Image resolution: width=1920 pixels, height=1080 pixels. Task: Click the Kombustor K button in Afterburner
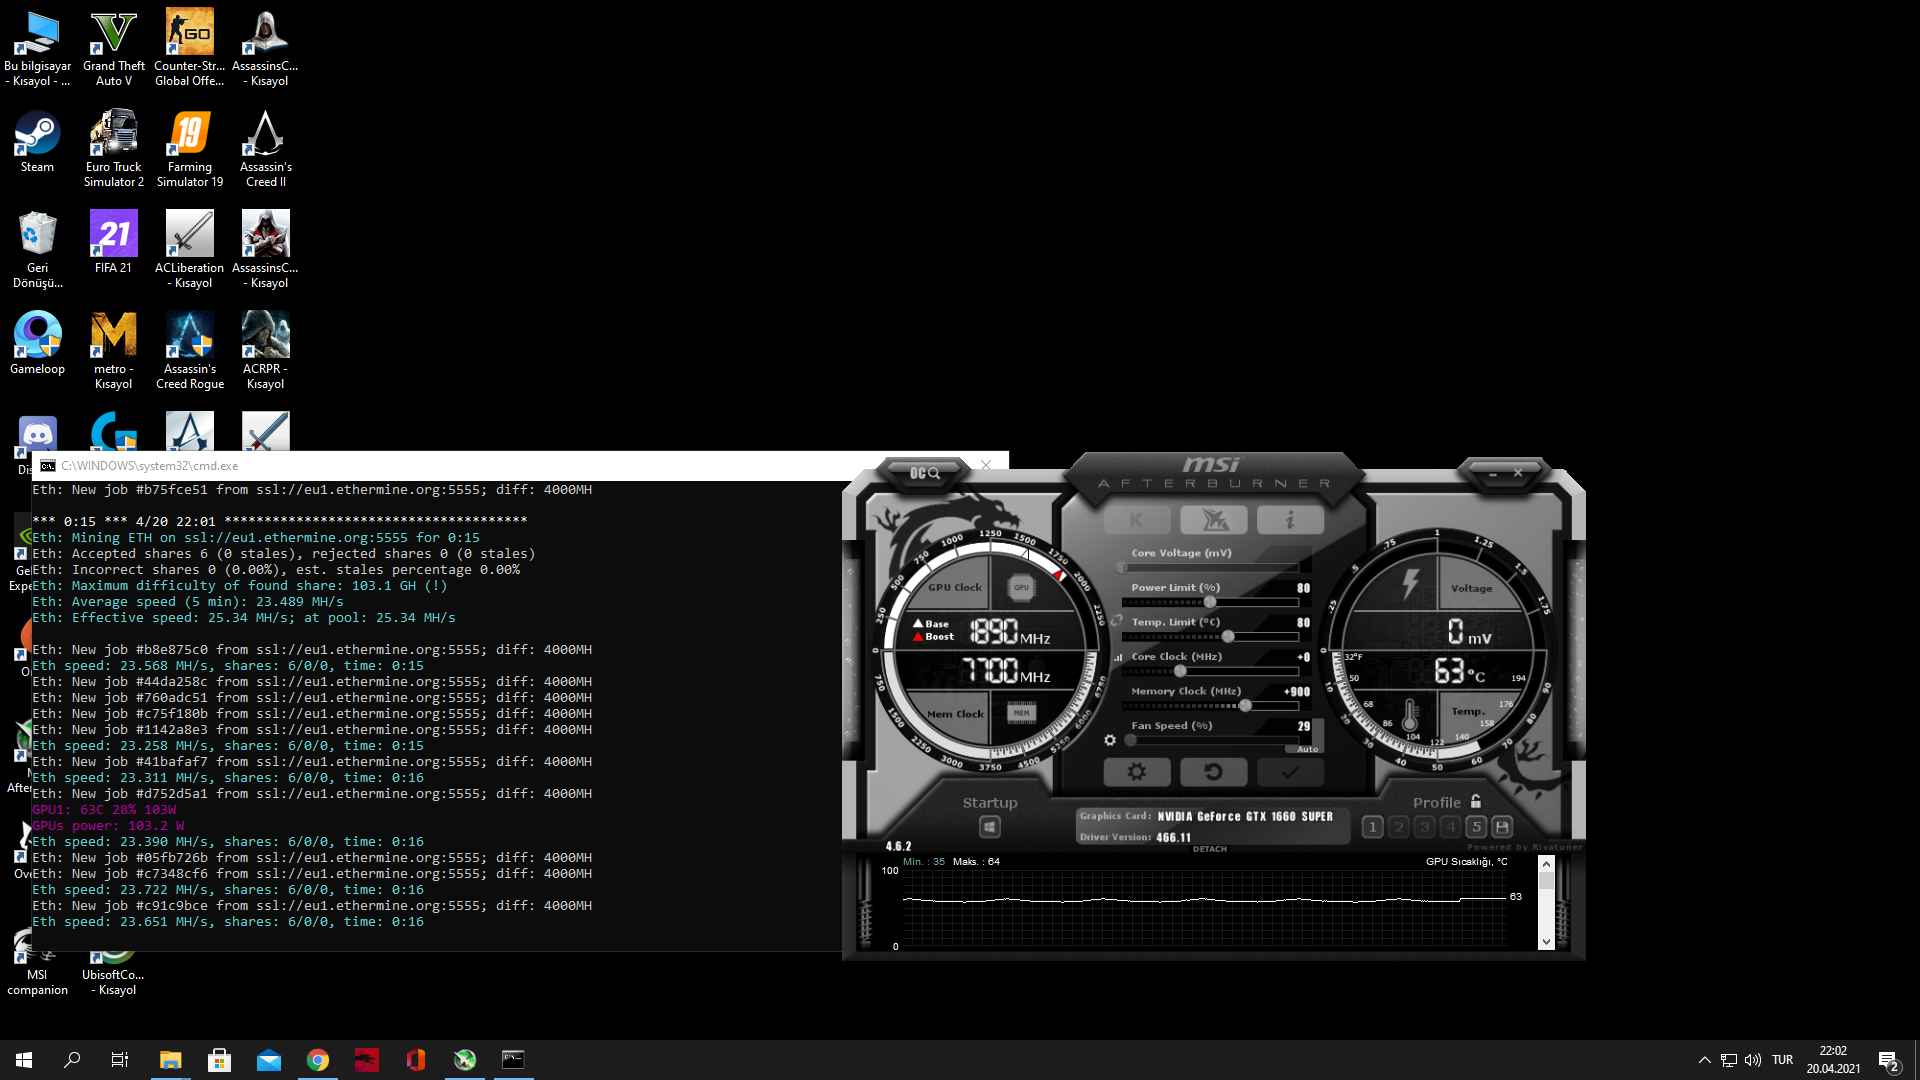click(1136, 520)
